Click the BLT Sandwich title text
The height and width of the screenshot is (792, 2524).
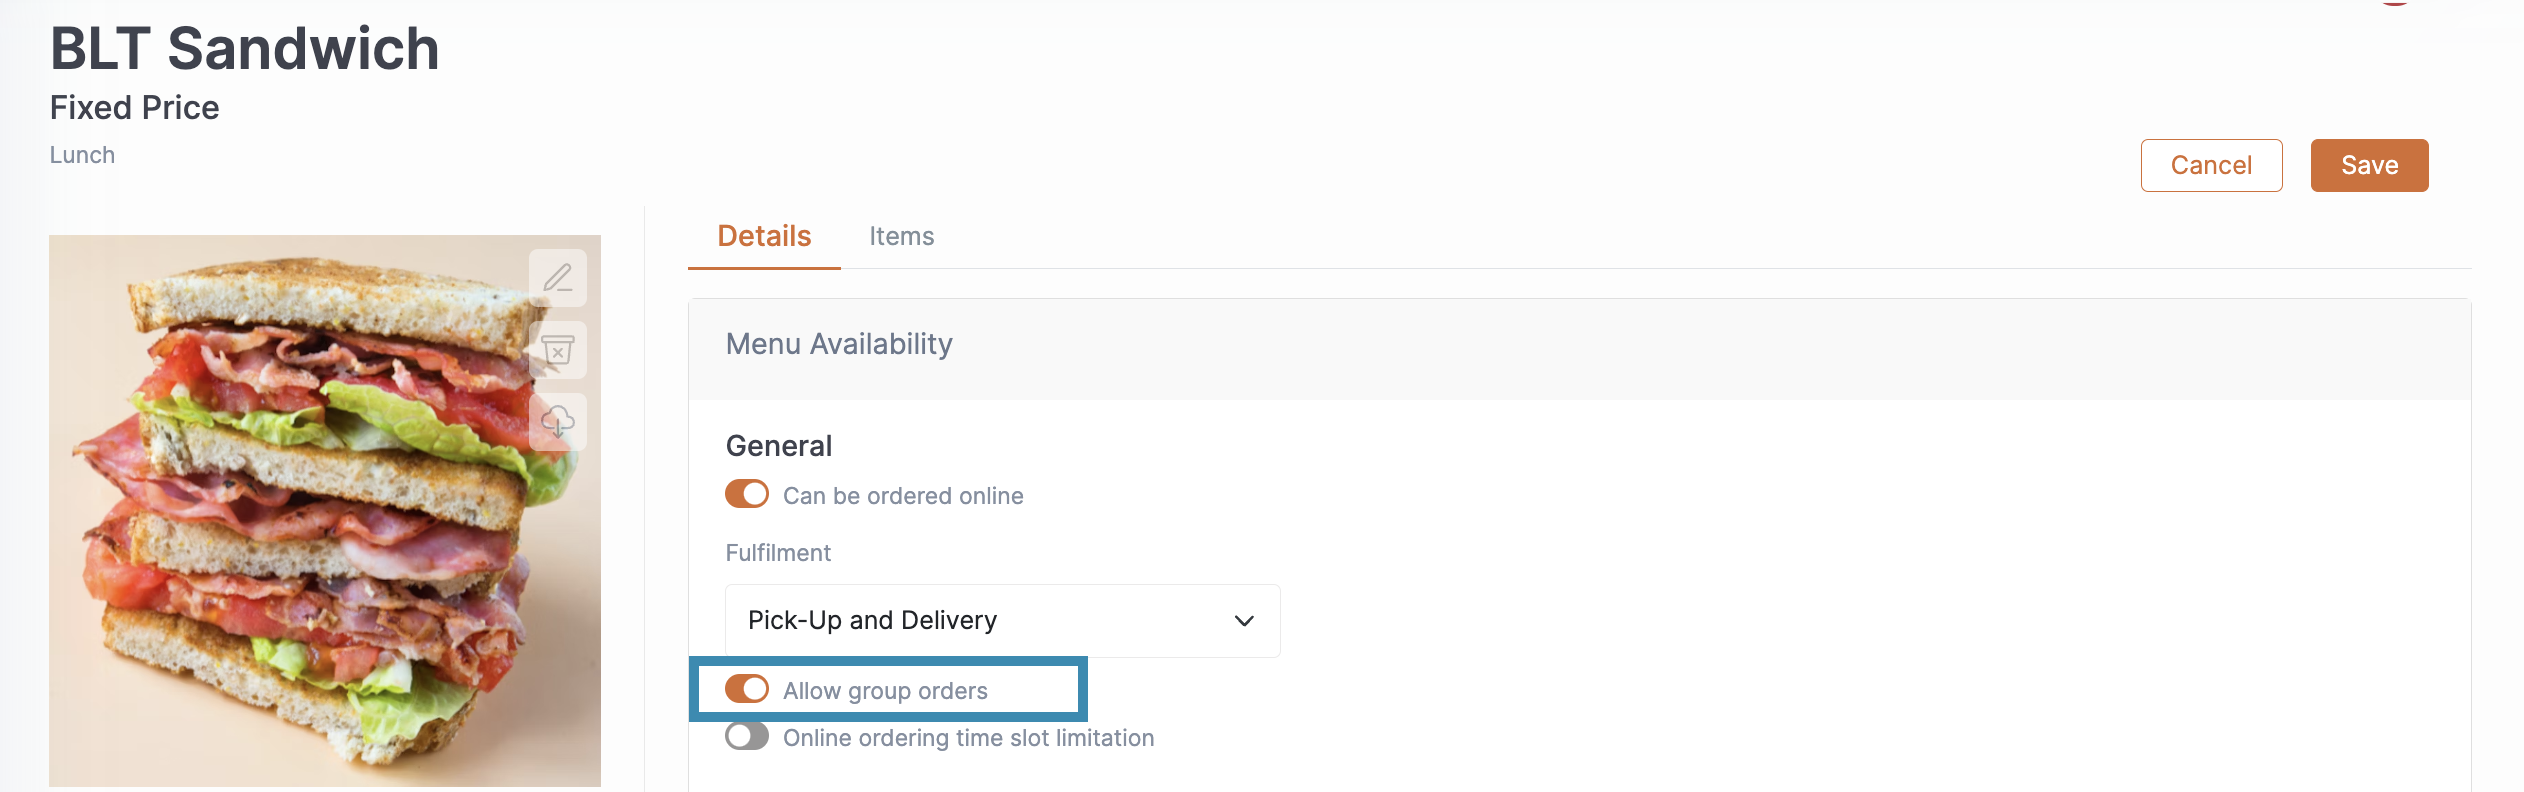pos(245,49)
